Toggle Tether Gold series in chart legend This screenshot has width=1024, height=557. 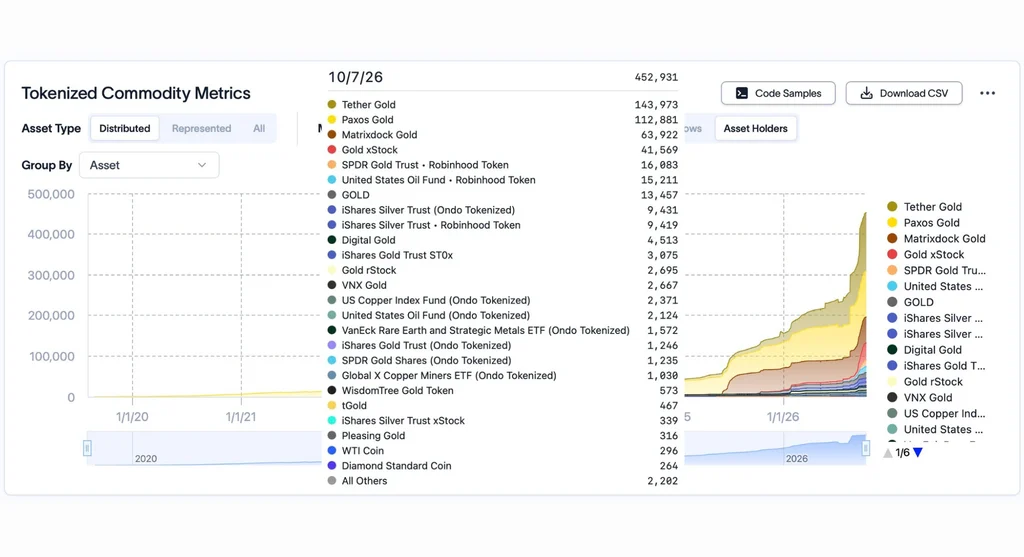(925, 207)
